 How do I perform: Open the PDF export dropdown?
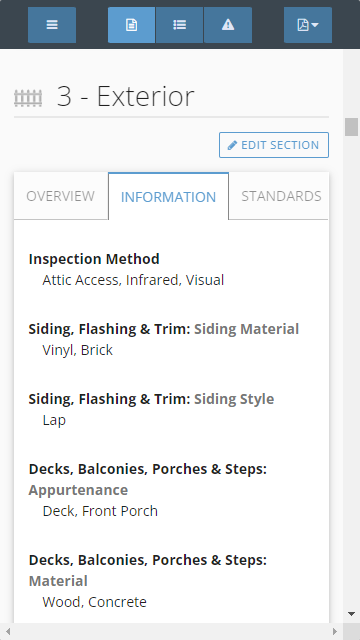click(x=308, y=25)
